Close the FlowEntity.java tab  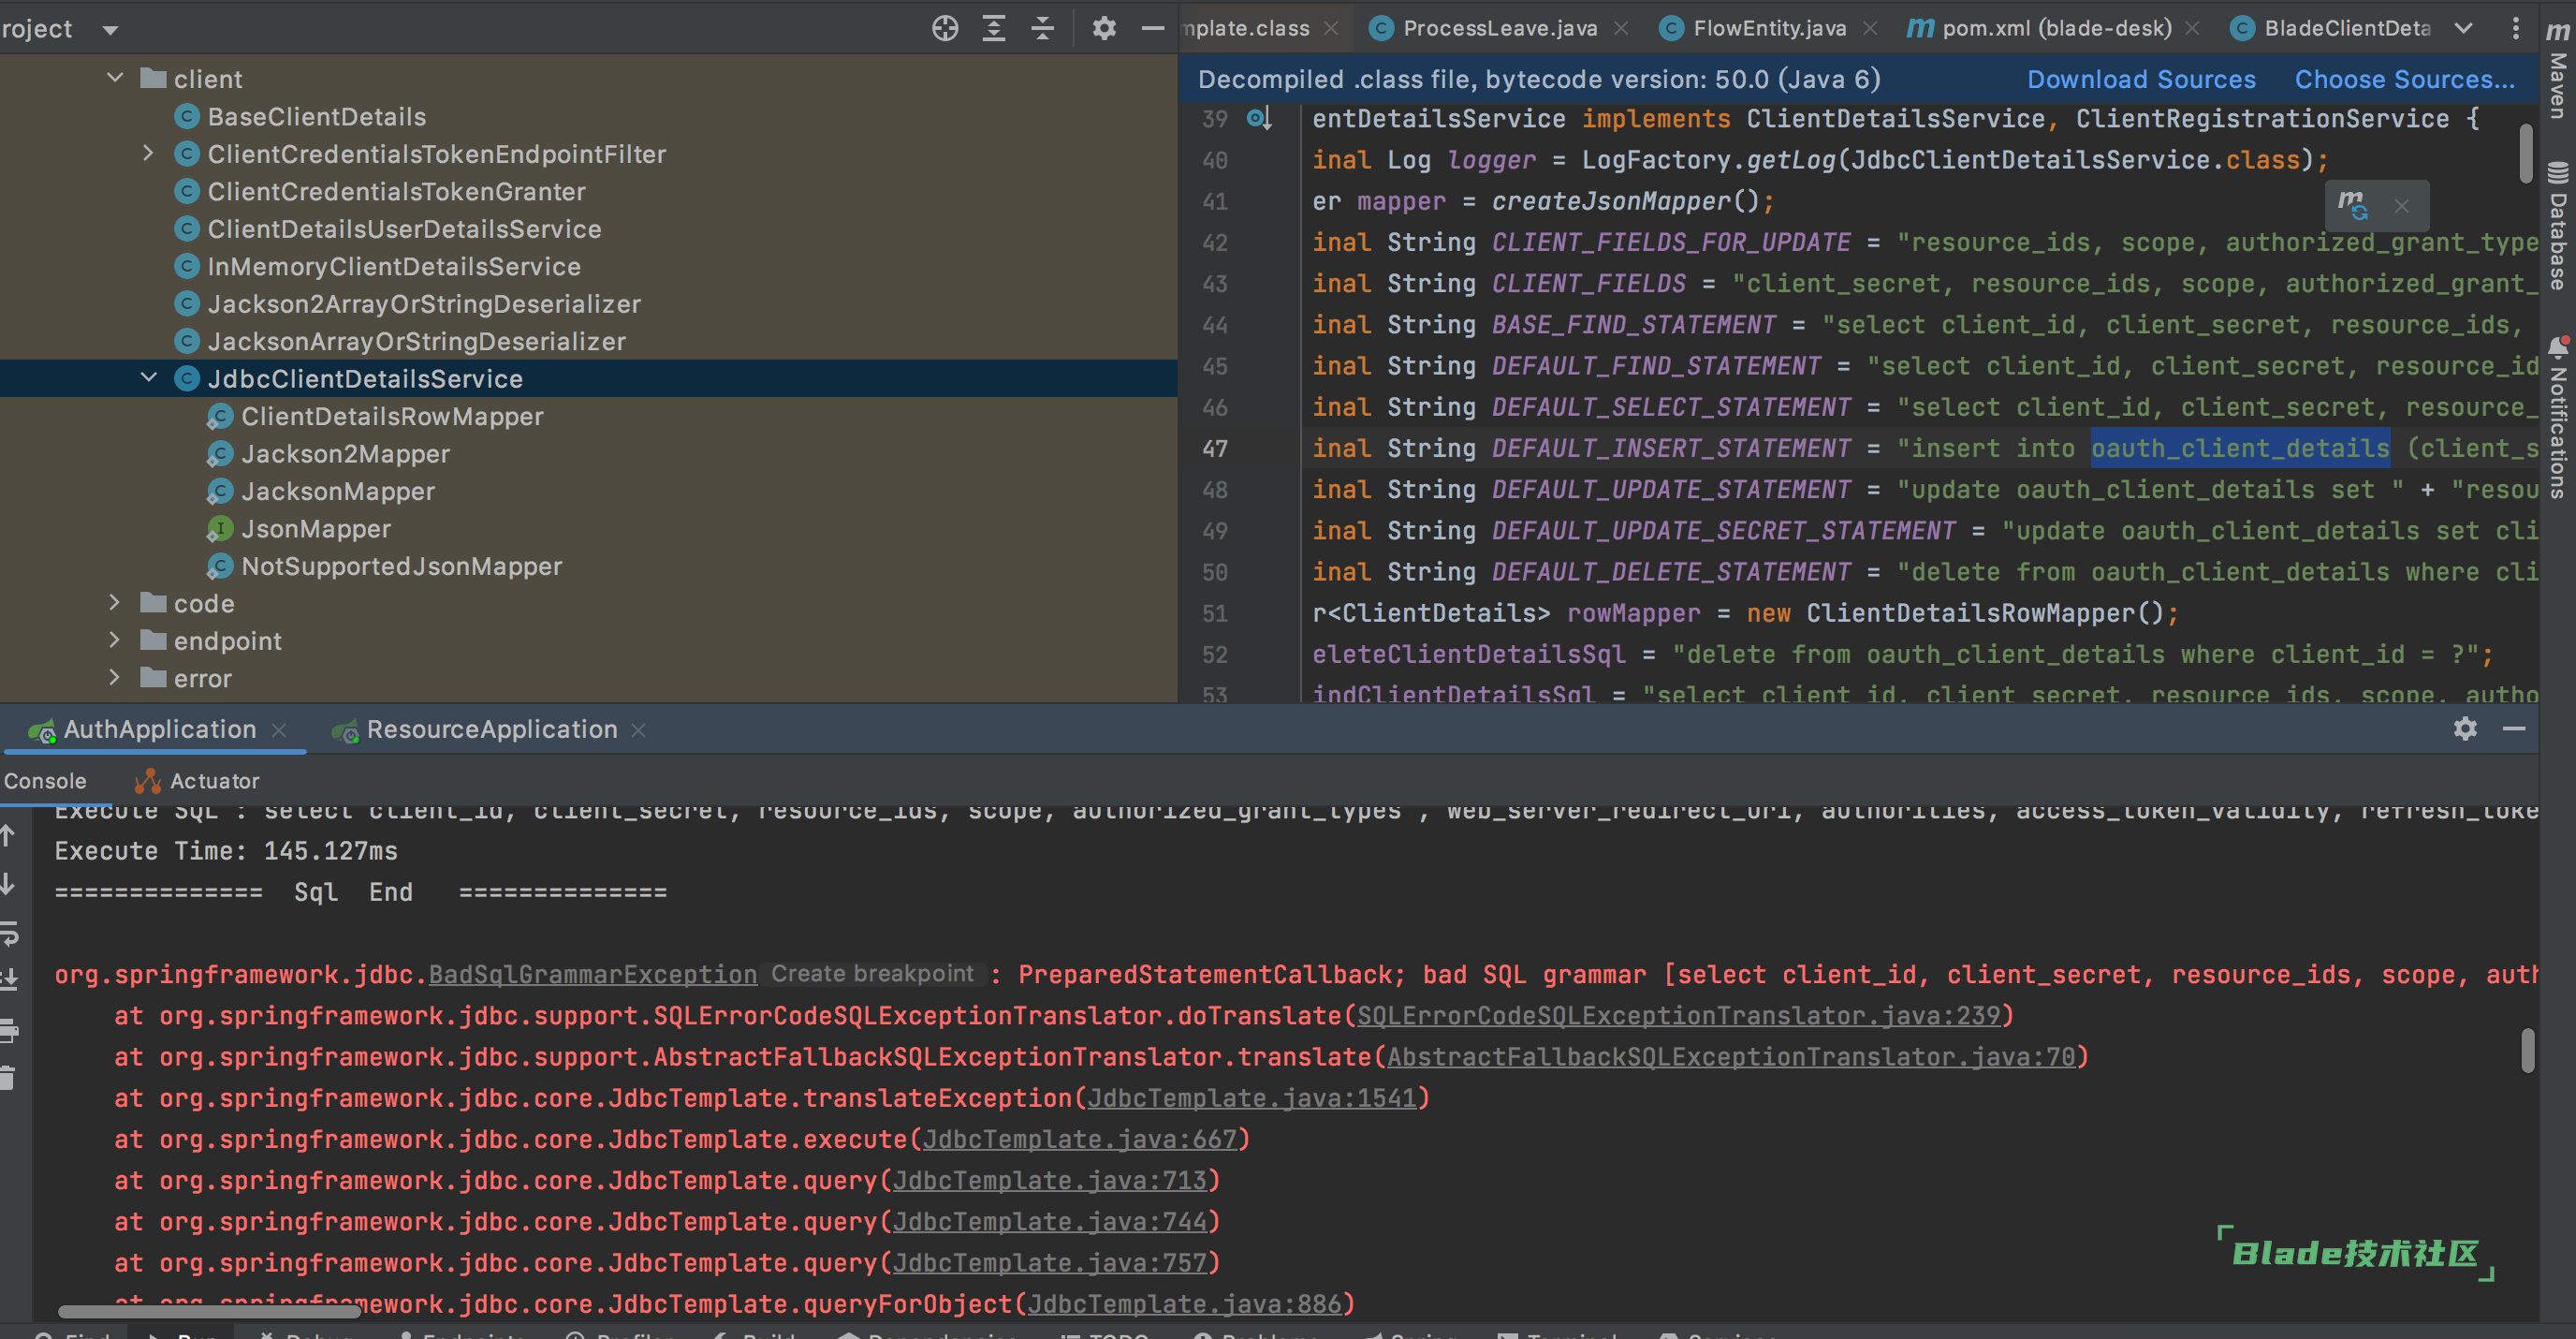click(1869, 29)
